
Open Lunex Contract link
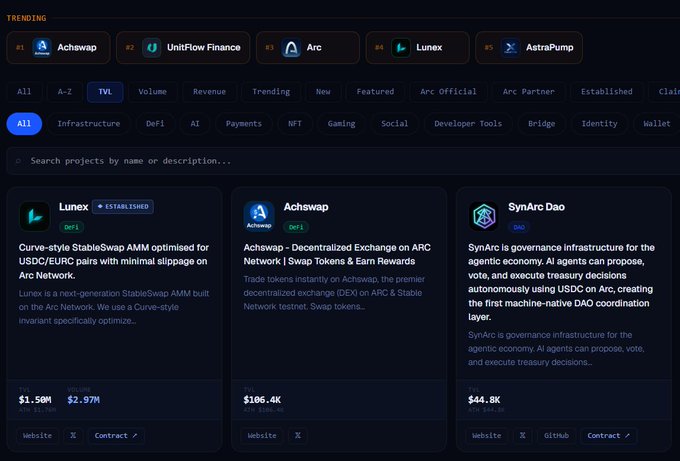click(x=116, y=435)
